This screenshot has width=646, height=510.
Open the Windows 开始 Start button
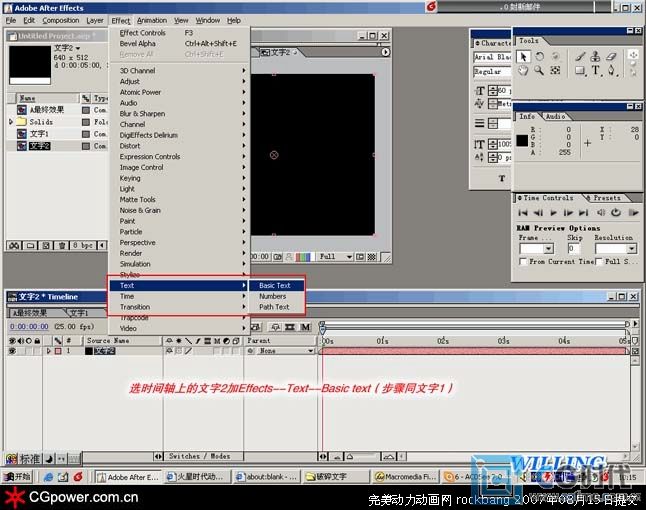pos(17,477)
